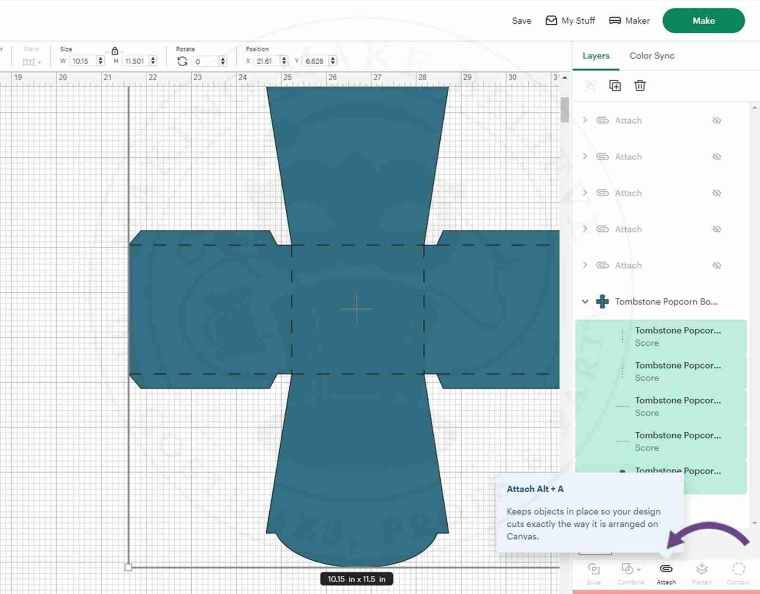The height and width of the screenshot is (594, 760).
Task: Click the Flatten tool icon
Action: tap(702, 568)
